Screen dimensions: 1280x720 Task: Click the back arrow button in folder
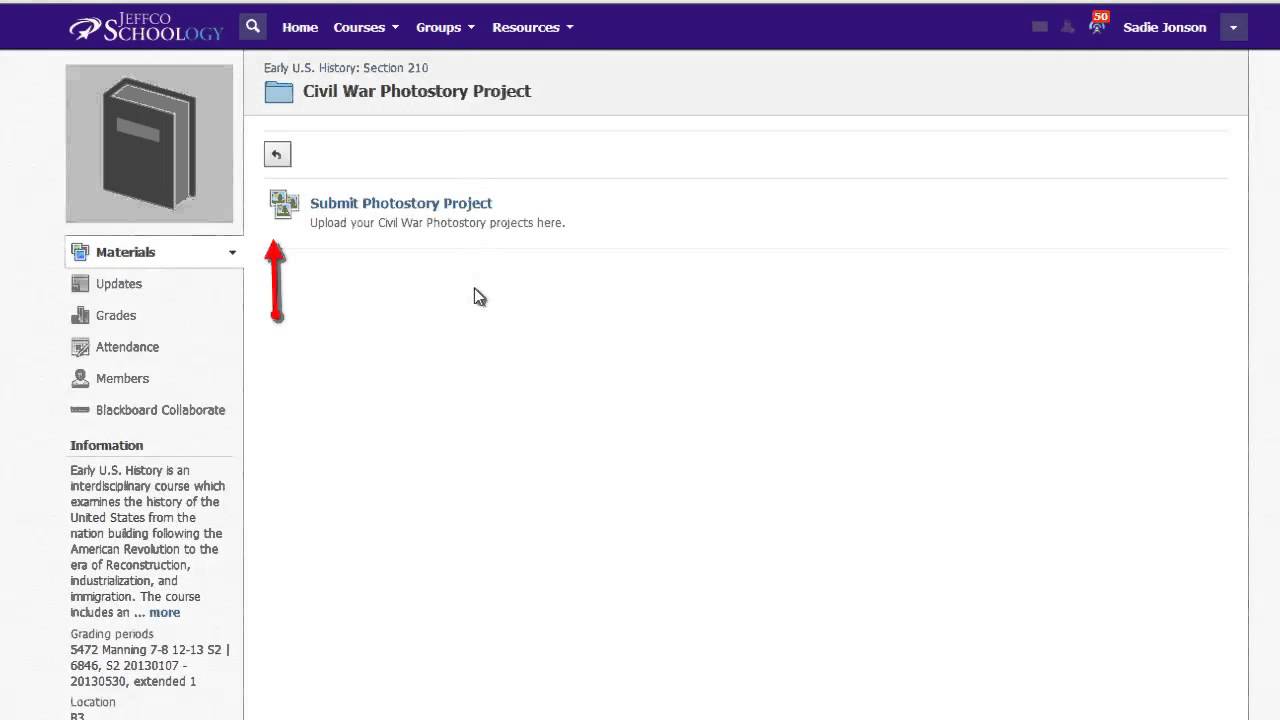click(x=277, y=154)
